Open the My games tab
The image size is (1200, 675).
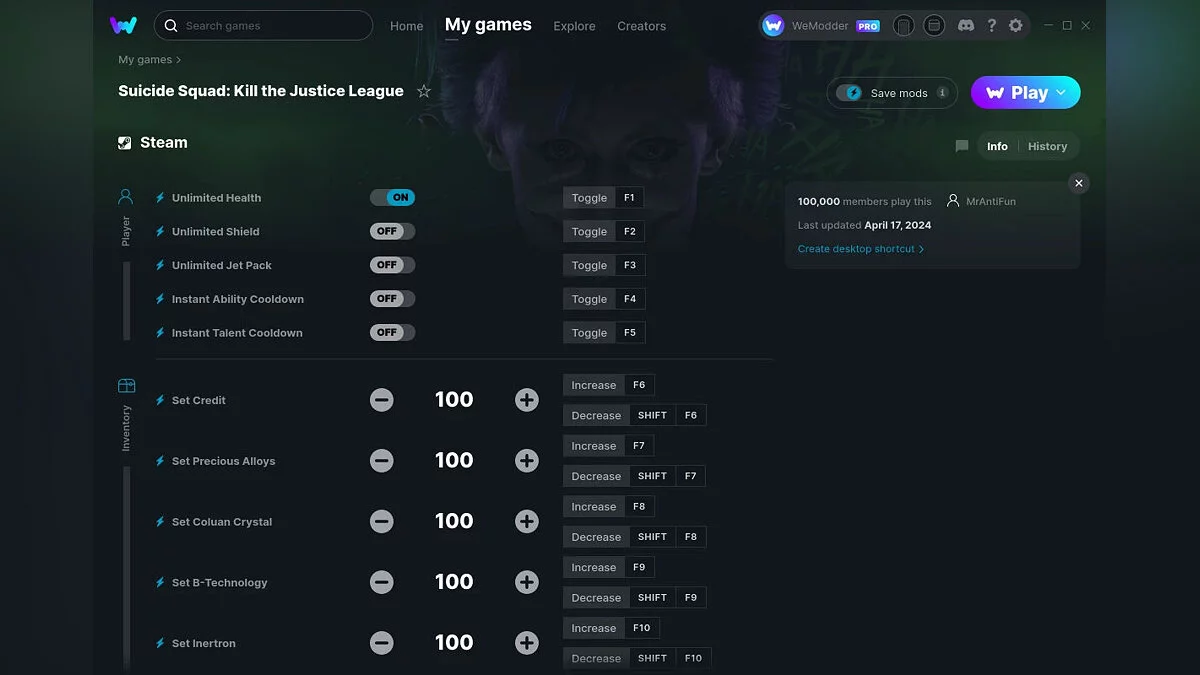tap(488, 25)
